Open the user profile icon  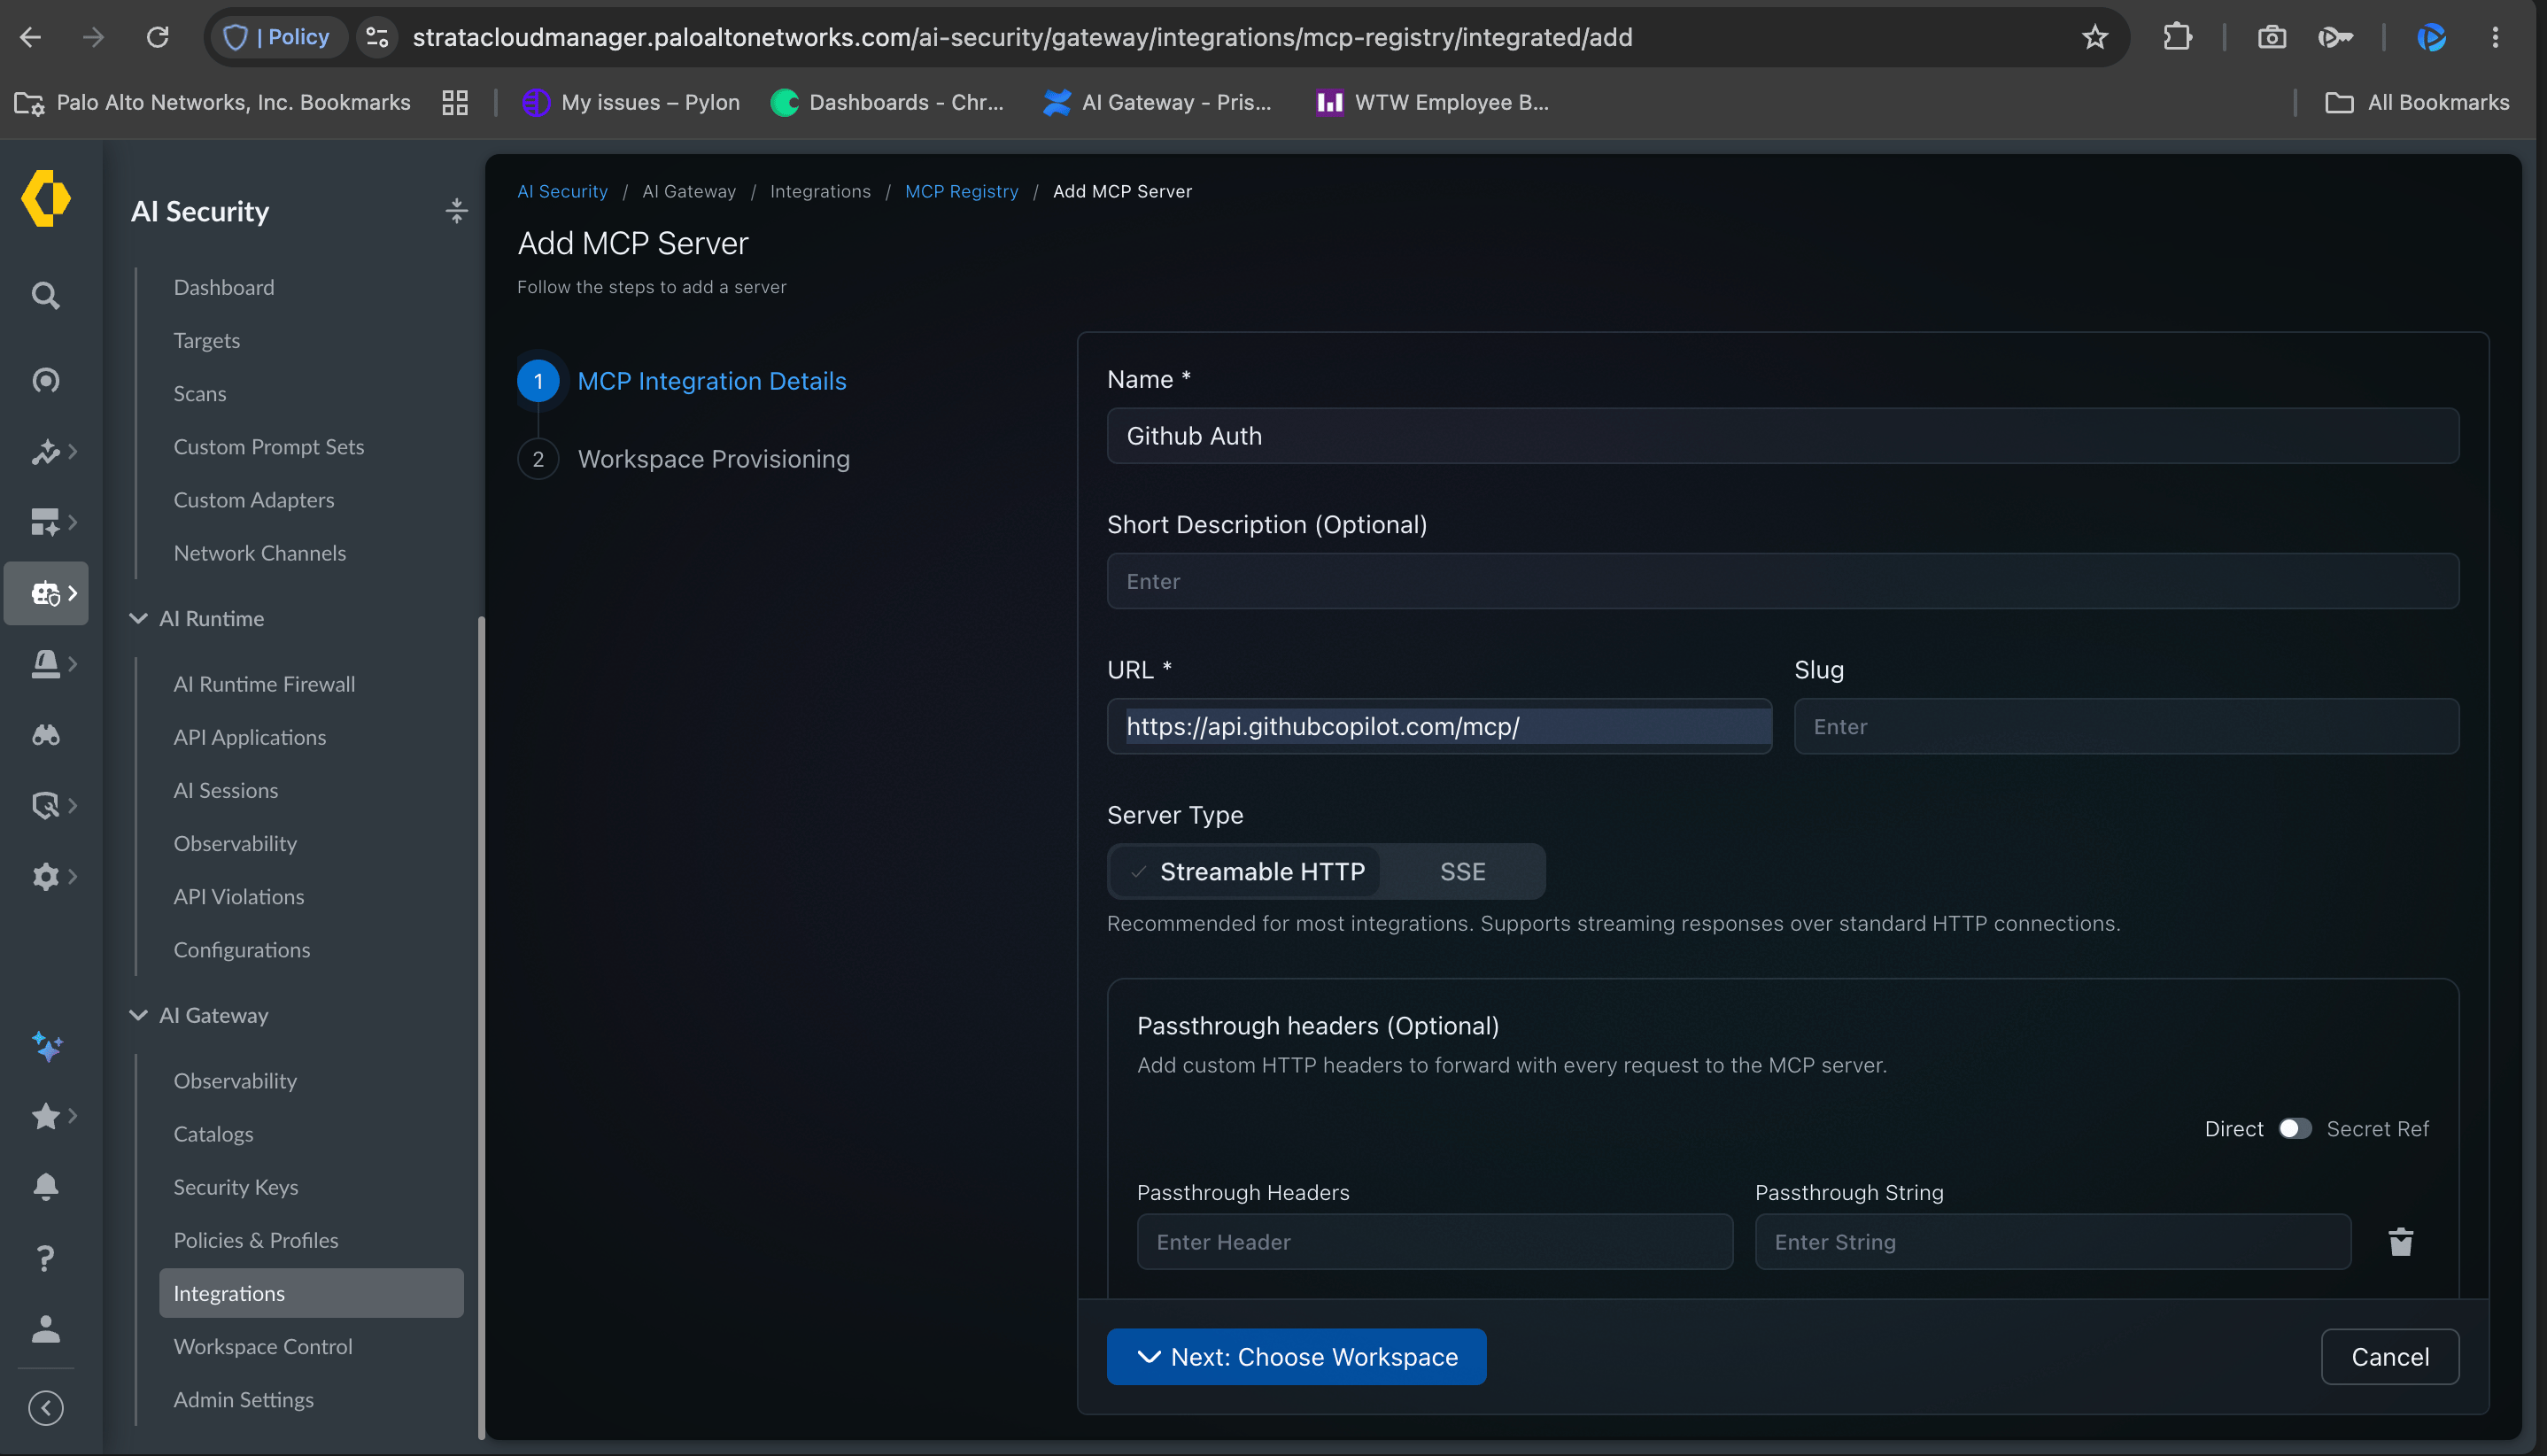pyautogui.click(x=46, y=1328)
